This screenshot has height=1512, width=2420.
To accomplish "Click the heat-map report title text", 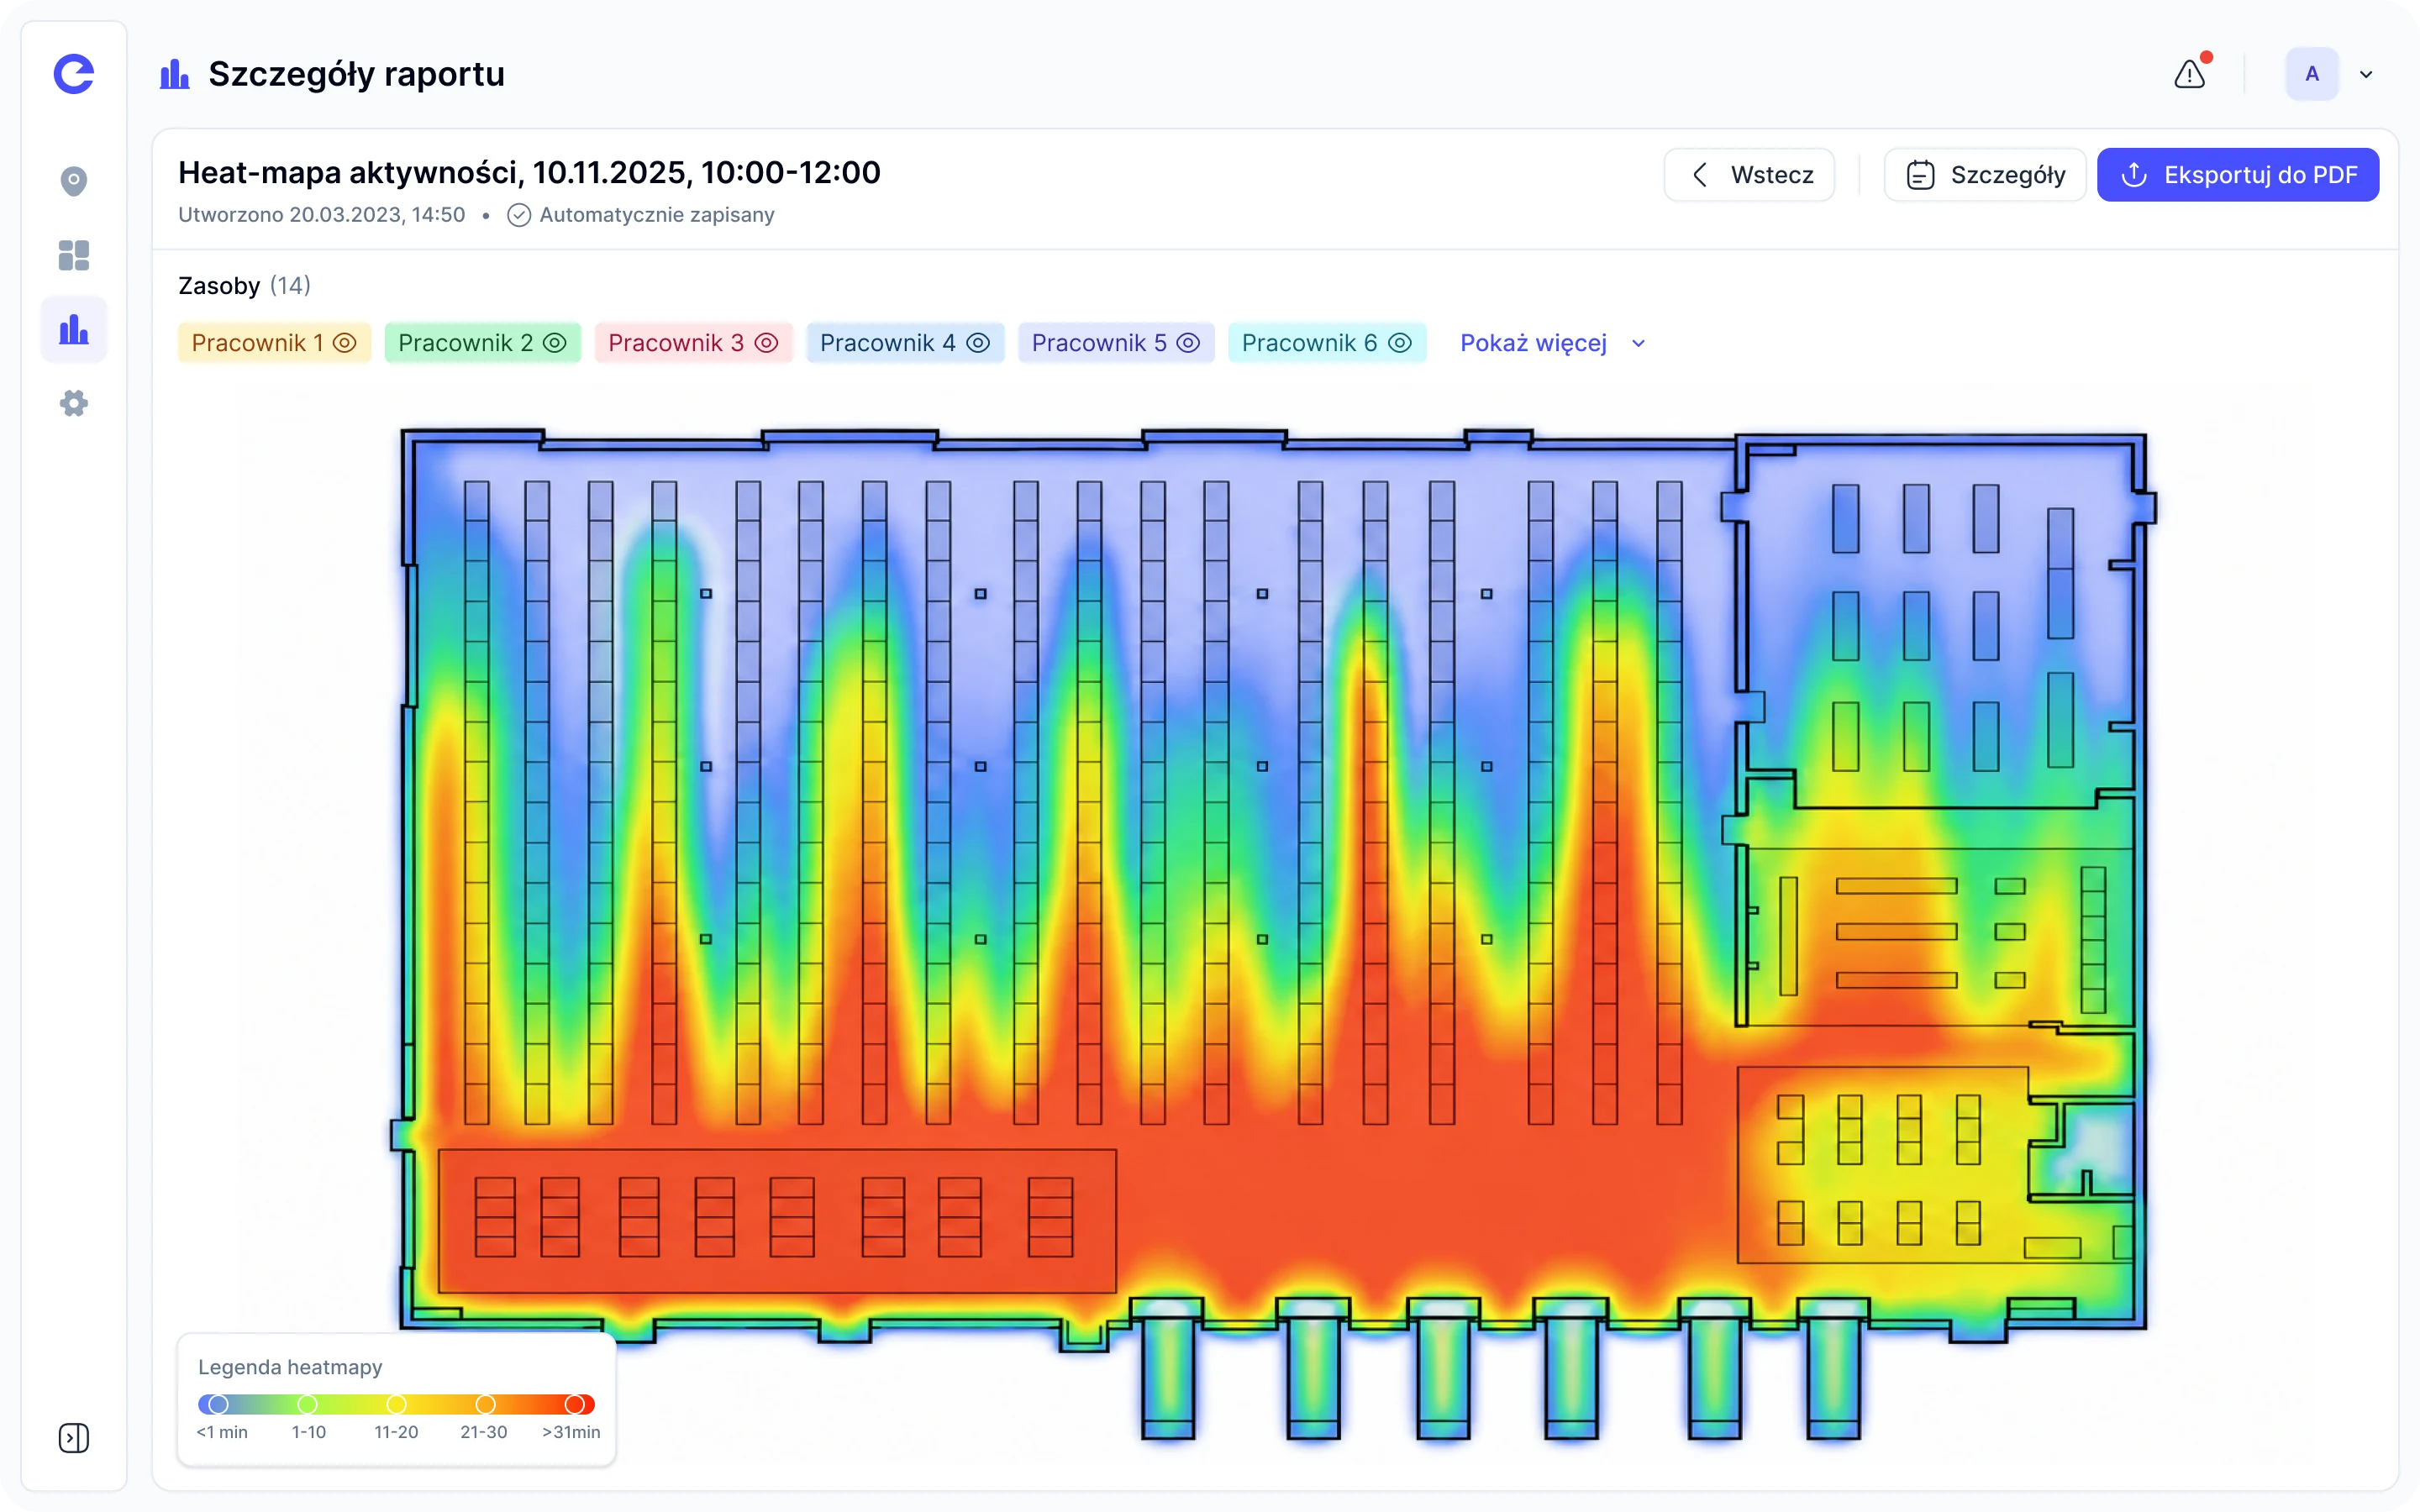I will pyautogui.click(x=529, y=172).
